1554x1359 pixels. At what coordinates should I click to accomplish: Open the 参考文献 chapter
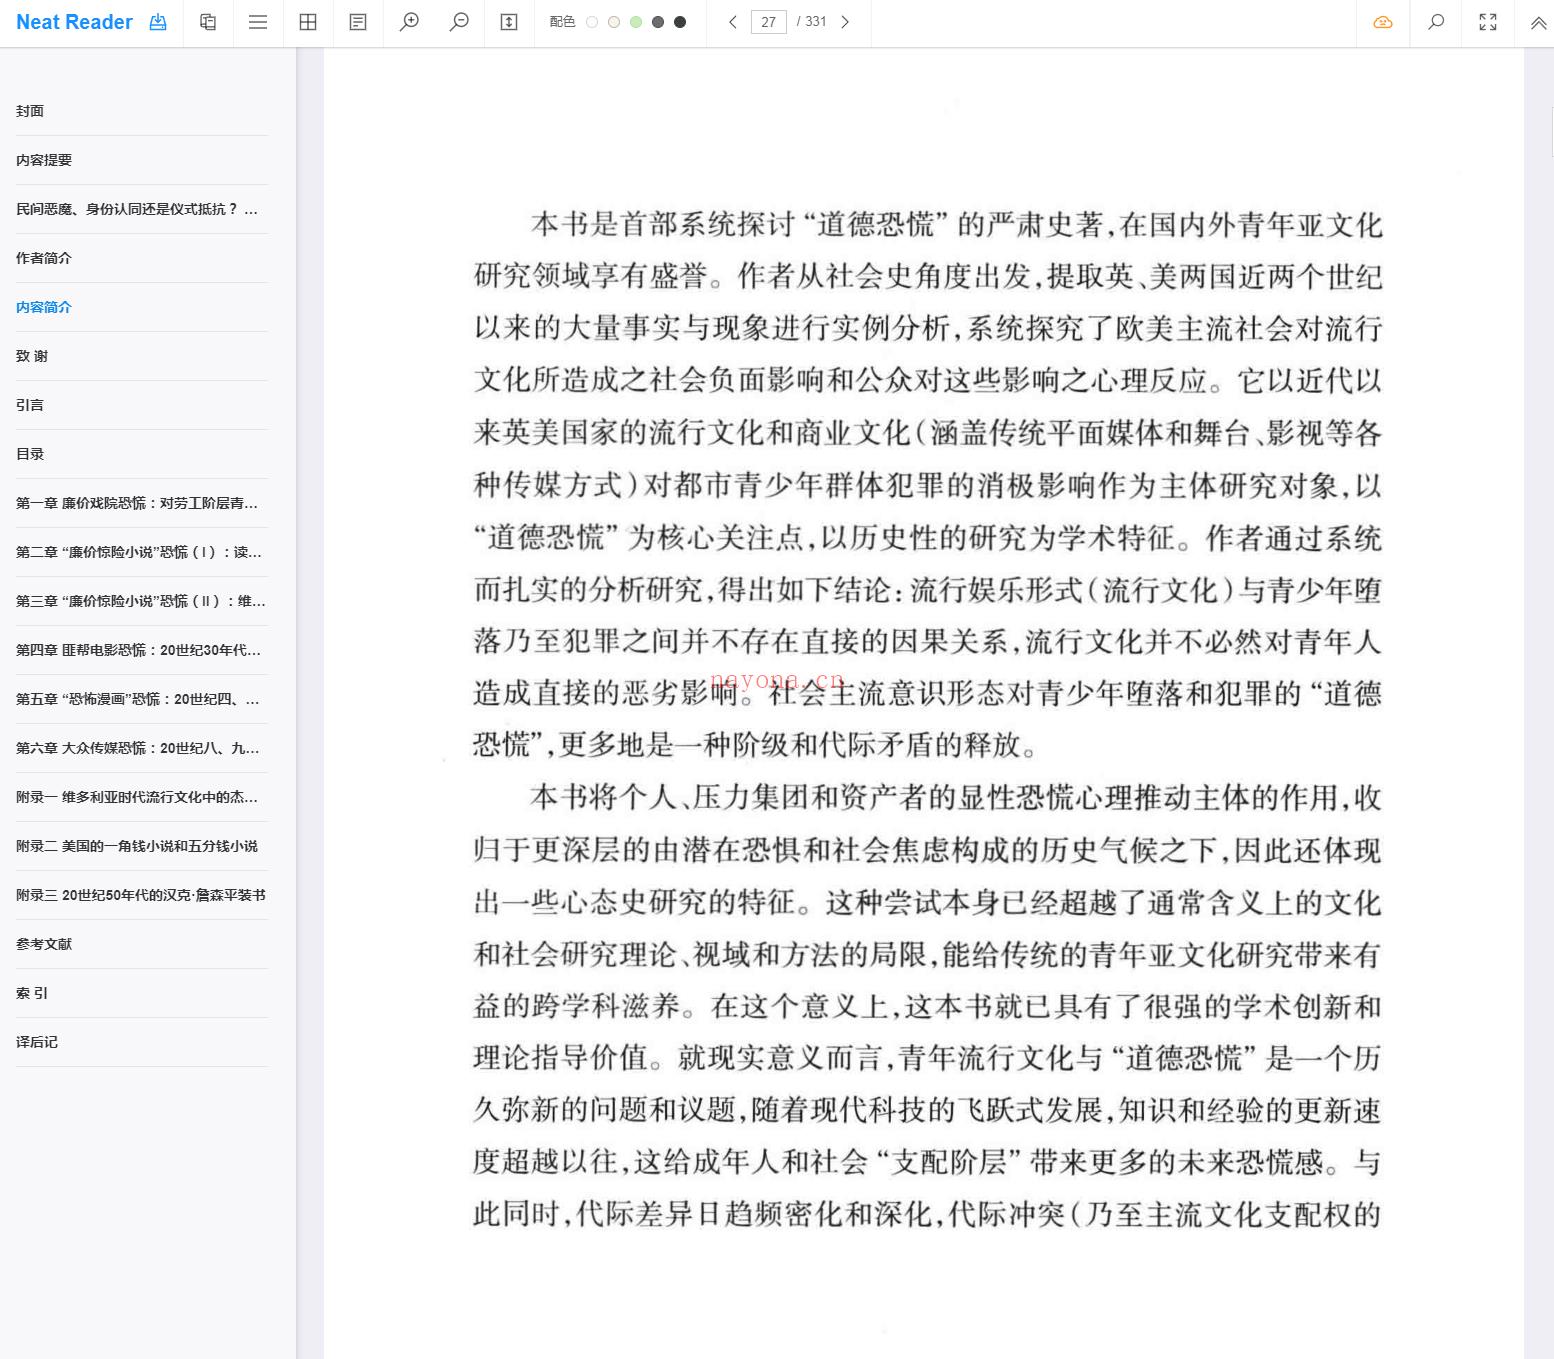[44, 944]
